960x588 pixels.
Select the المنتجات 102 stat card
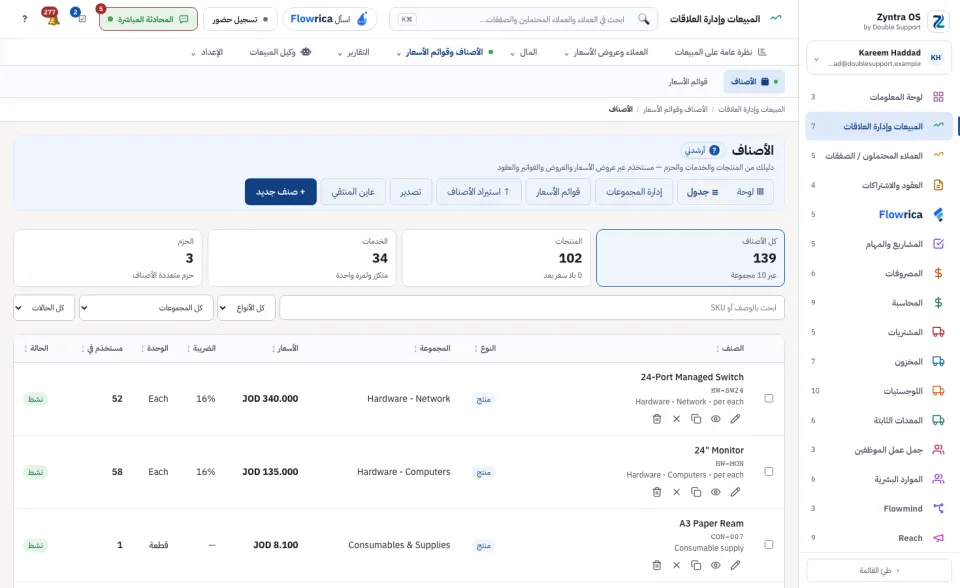click(x=496, y=258)
